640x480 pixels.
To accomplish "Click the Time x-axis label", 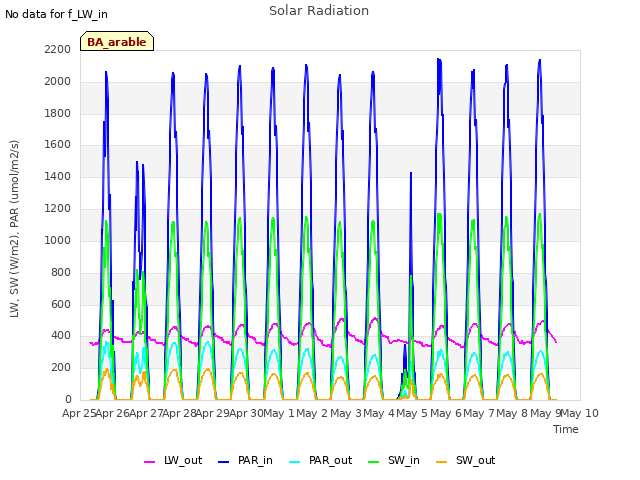I will (x=566, y=429).
